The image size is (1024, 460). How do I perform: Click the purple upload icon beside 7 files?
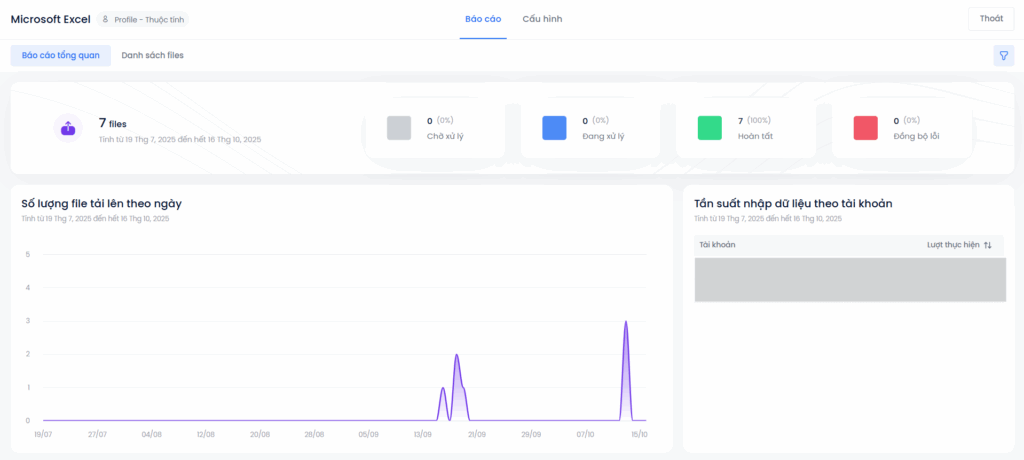tap(68, 128)
